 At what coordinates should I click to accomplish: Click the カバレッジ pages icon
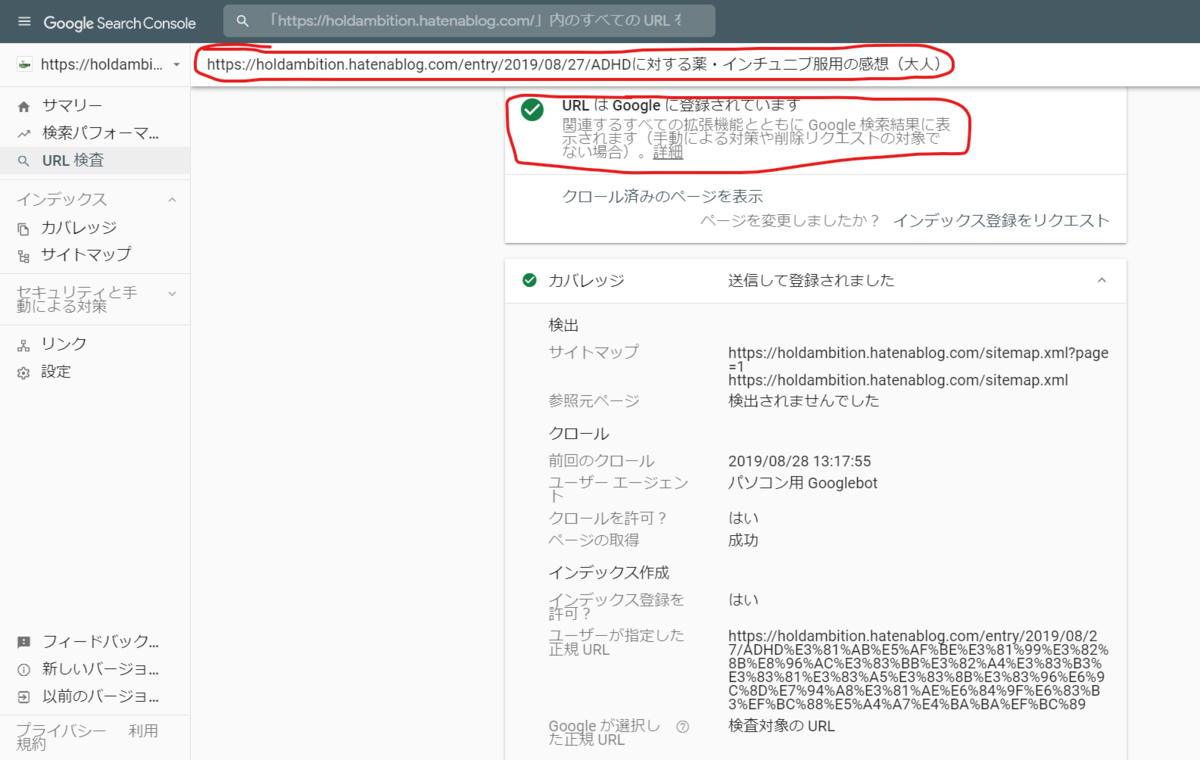click(24, 228)
